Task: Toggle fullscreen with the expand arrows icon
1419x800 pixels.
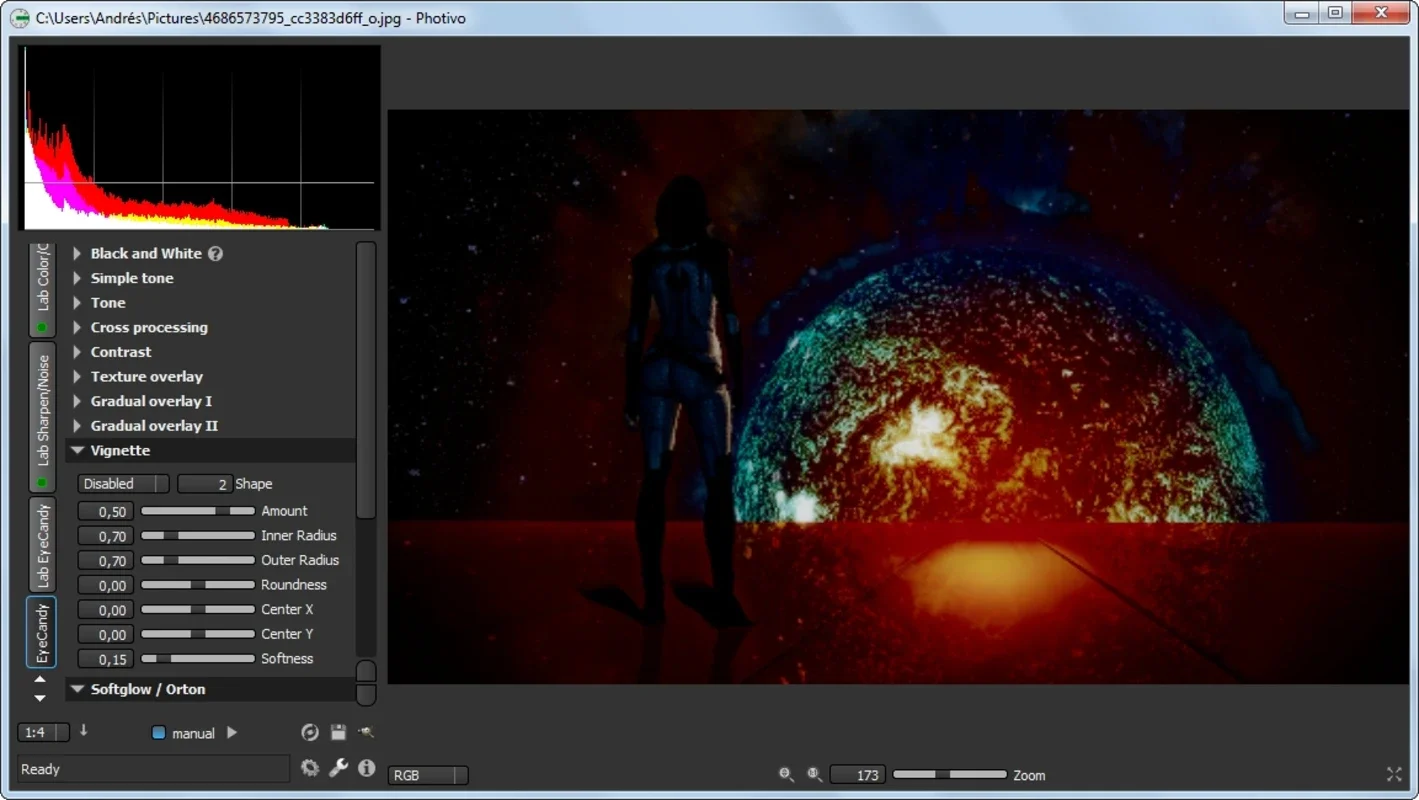Action: [x=1395, y=774]
